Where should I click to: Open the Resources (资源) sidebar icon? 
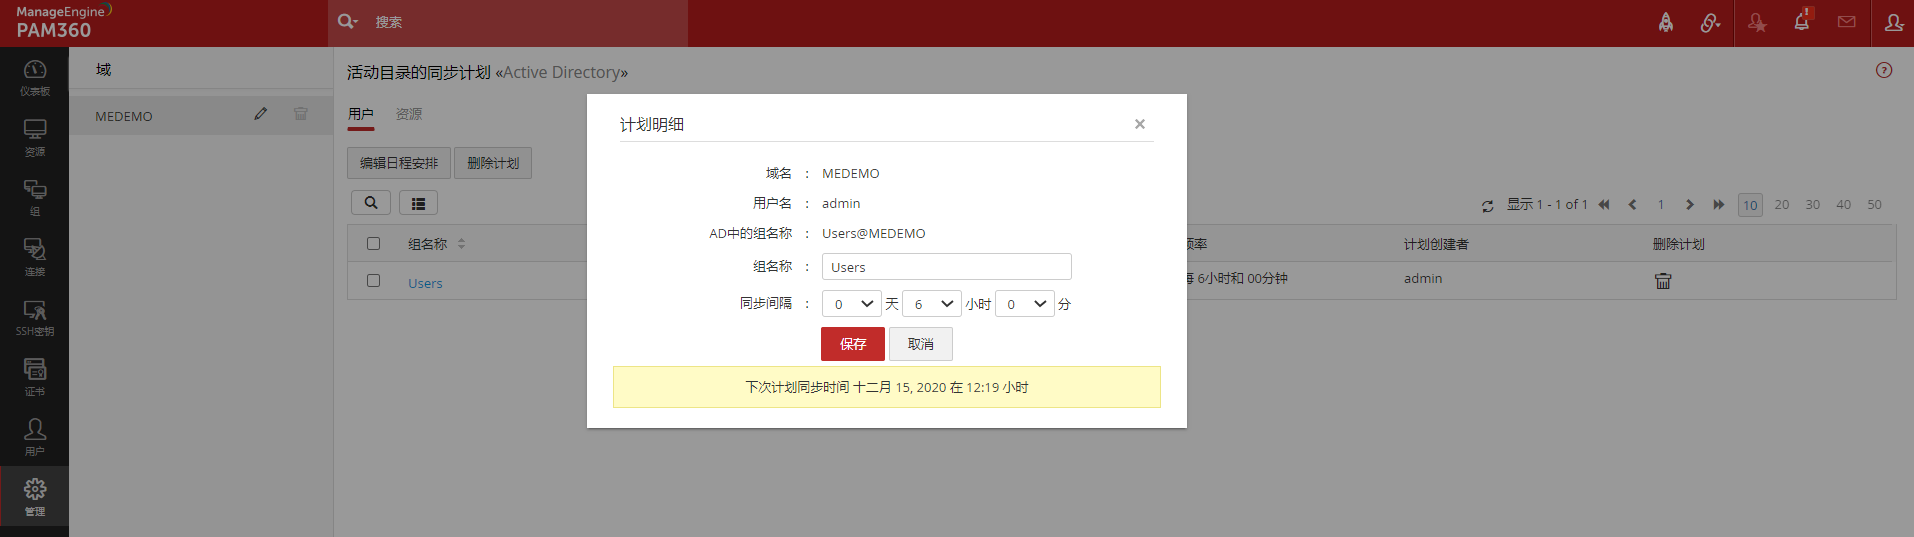[x=35, y=137]
